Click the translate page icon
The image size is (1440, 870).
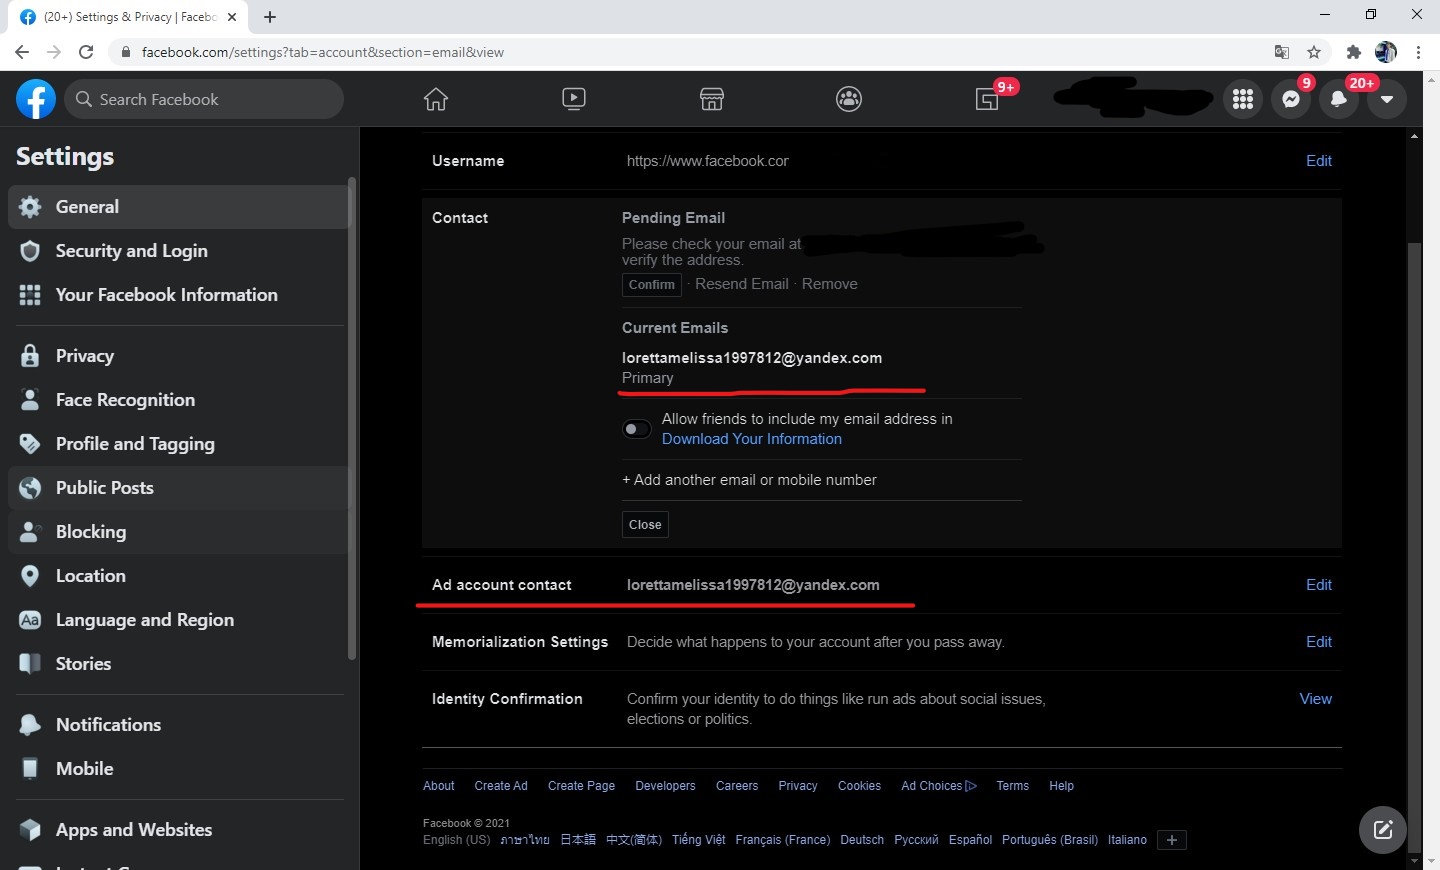point(1282,52)
